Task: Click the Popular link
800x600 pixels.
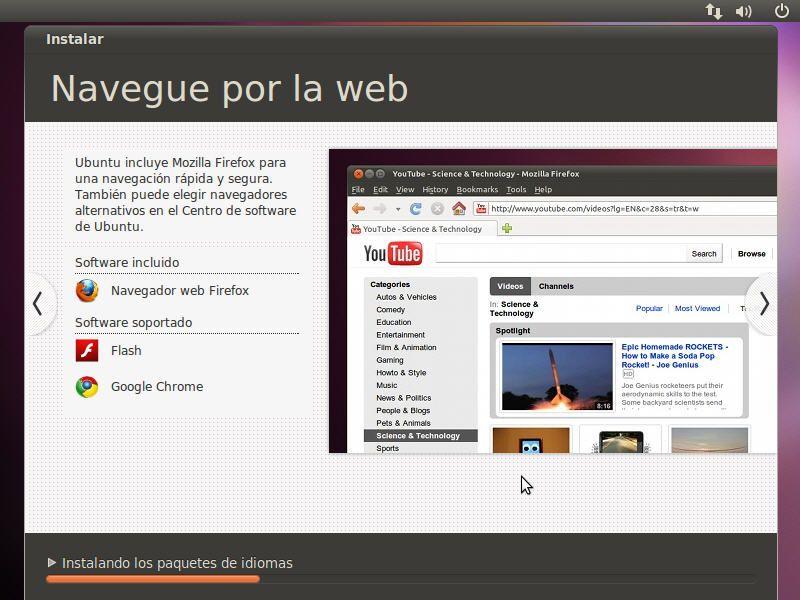Action: coord(649,308)
